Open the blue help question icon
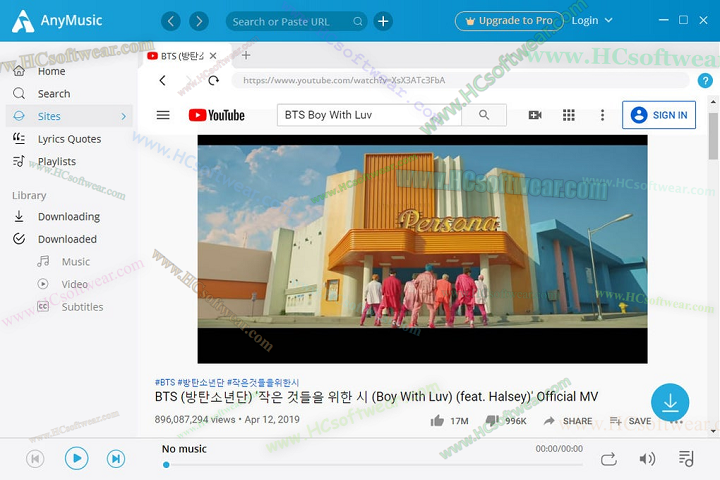Image resolution: width=720 pixels, height=480 pixels. (705, 80)
